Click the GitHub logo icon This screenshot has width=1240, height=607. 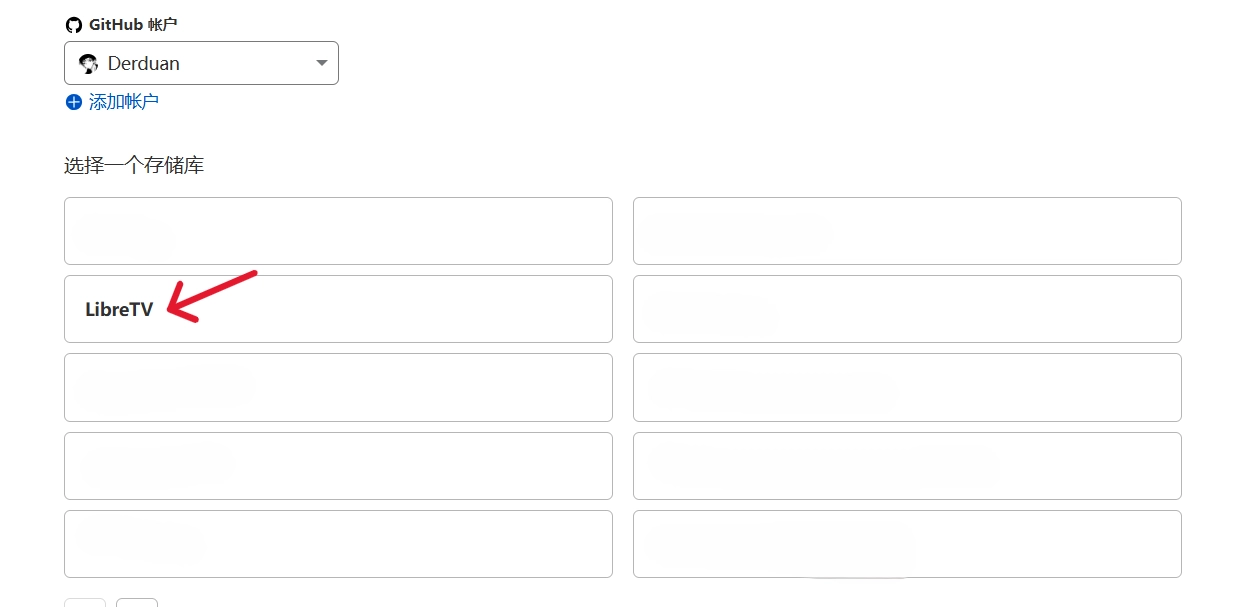(73, 25)
